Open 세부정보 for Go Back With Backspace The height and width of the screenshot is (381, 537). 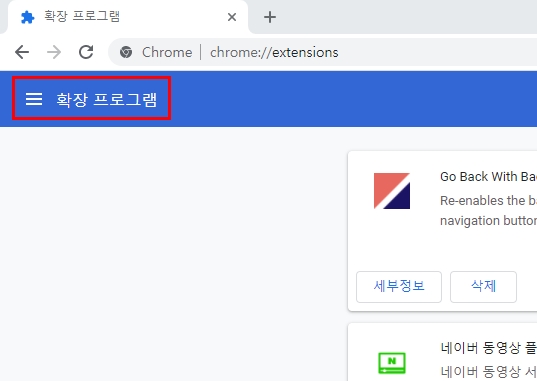click(x=399, y=286)
